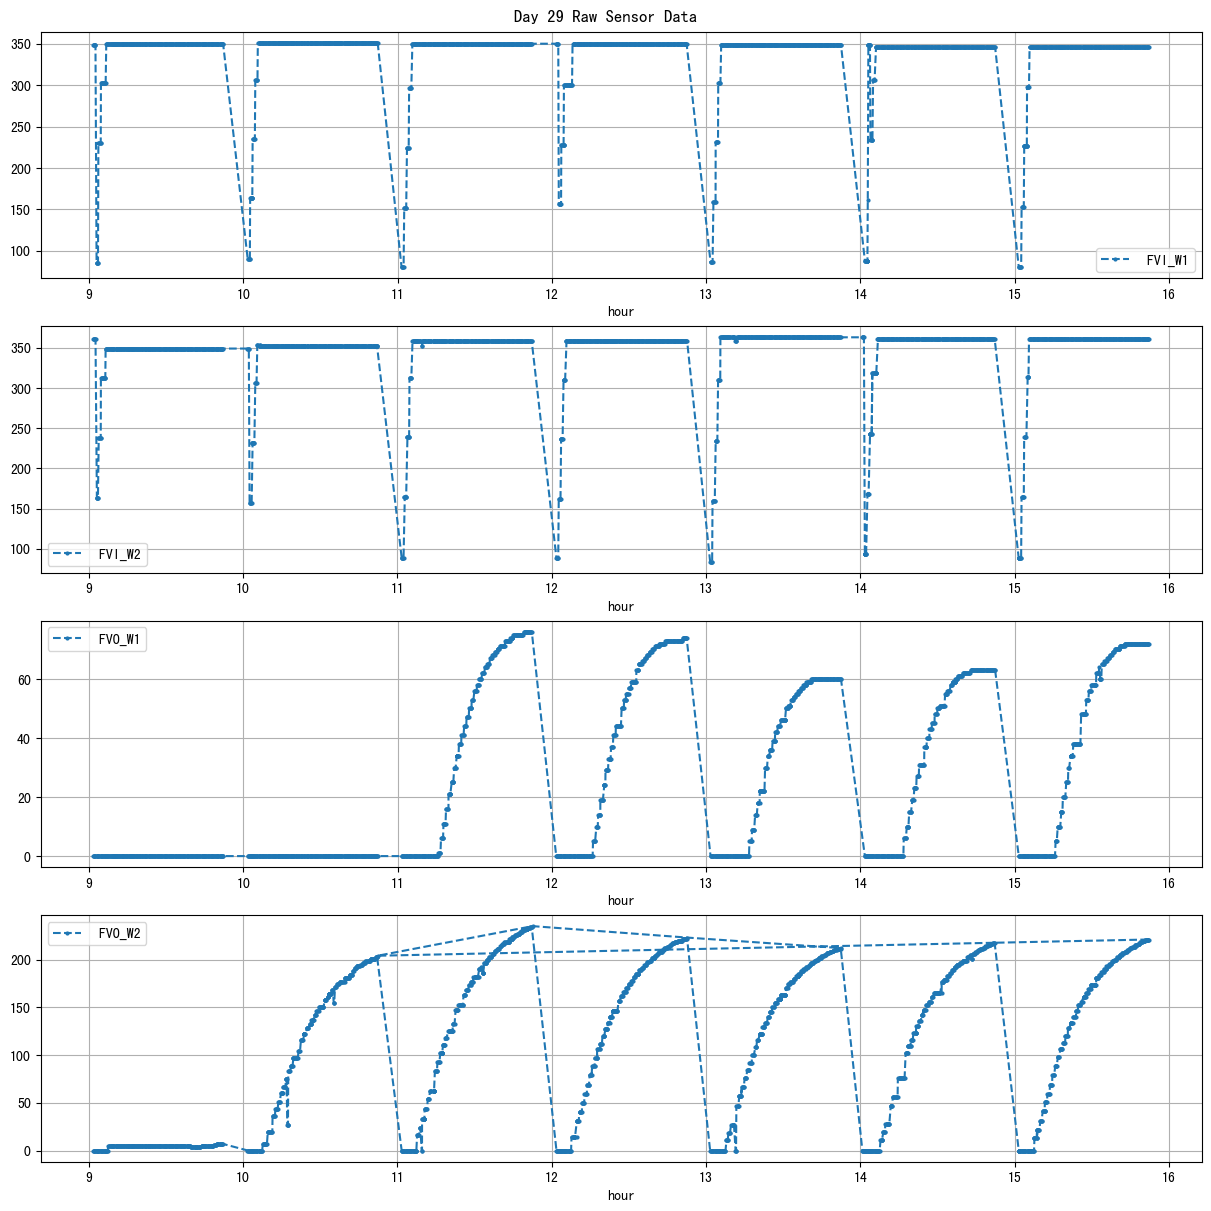Click the dashed line sample in FVO_W1 legend
1211x1211 pixels.
(x=70, y=639)
